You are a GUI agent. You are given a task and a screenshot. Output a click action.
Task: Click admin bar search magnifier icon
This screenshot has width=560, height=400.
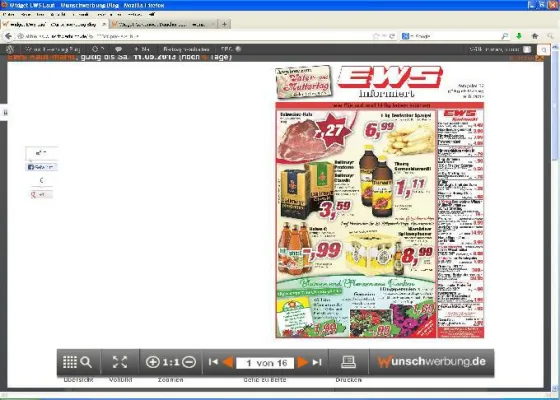pyautogui.click(x=544, y=50)
